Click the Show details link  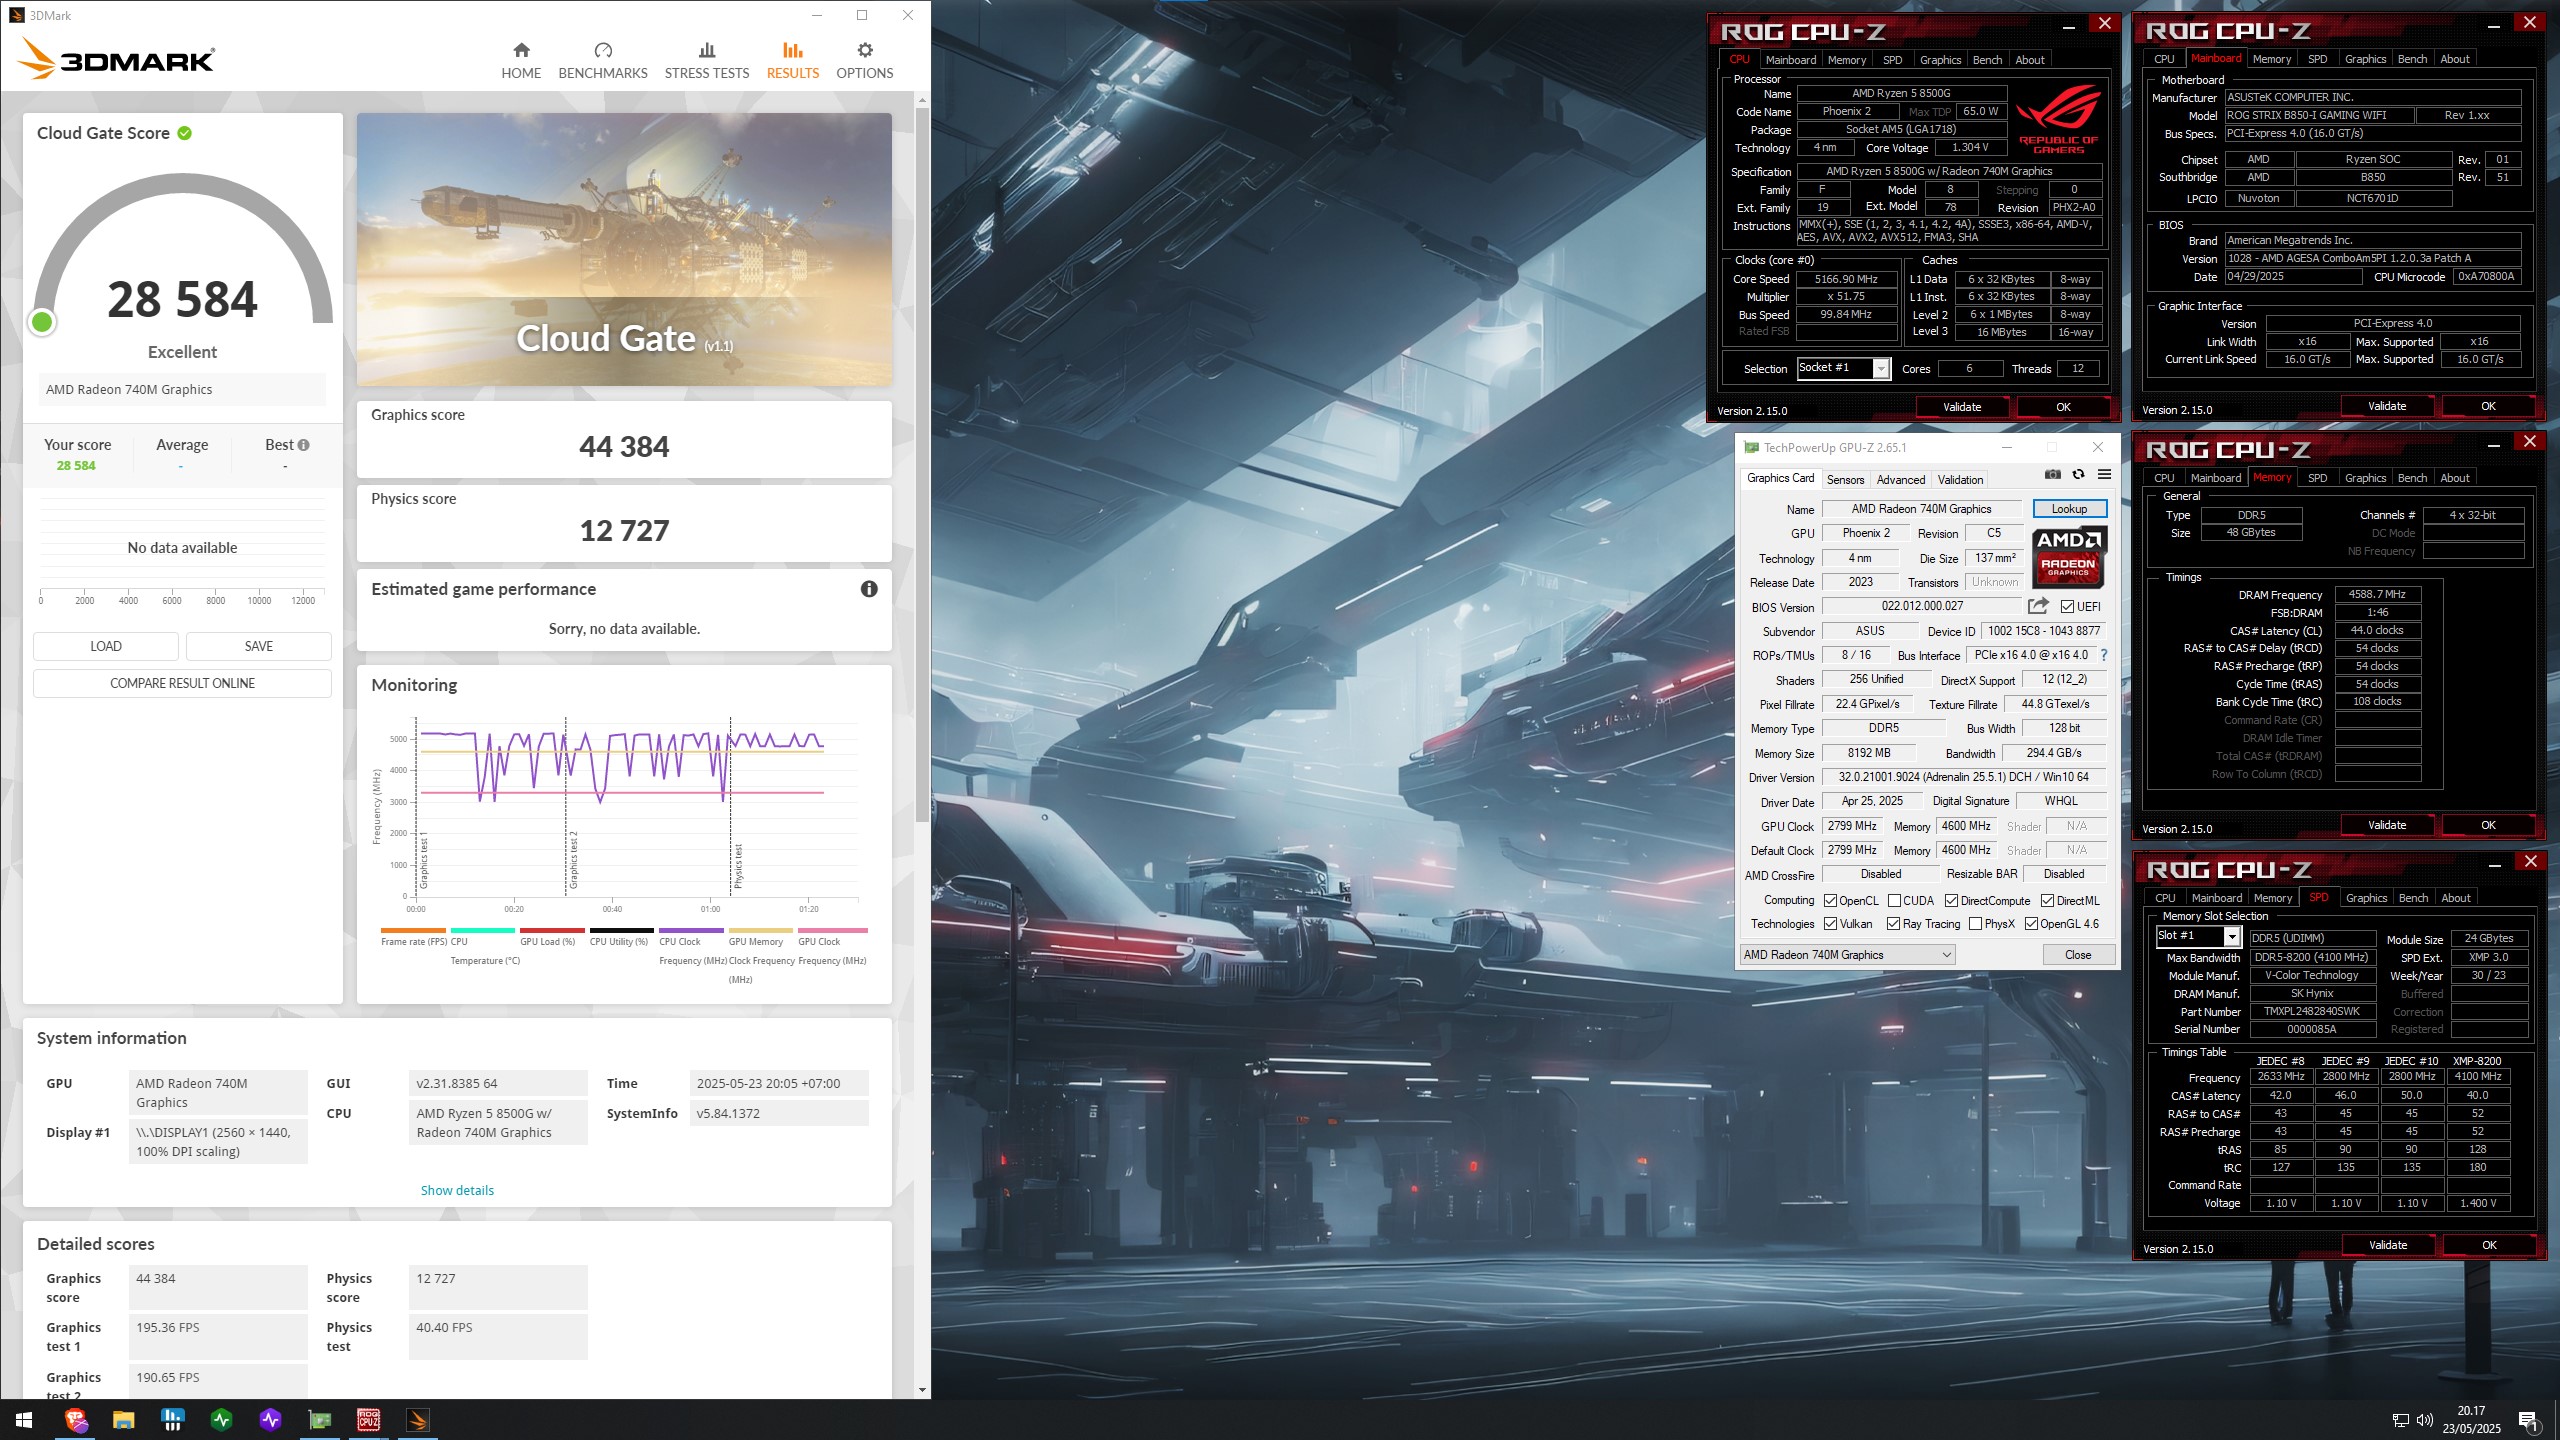coord(457,1190)
